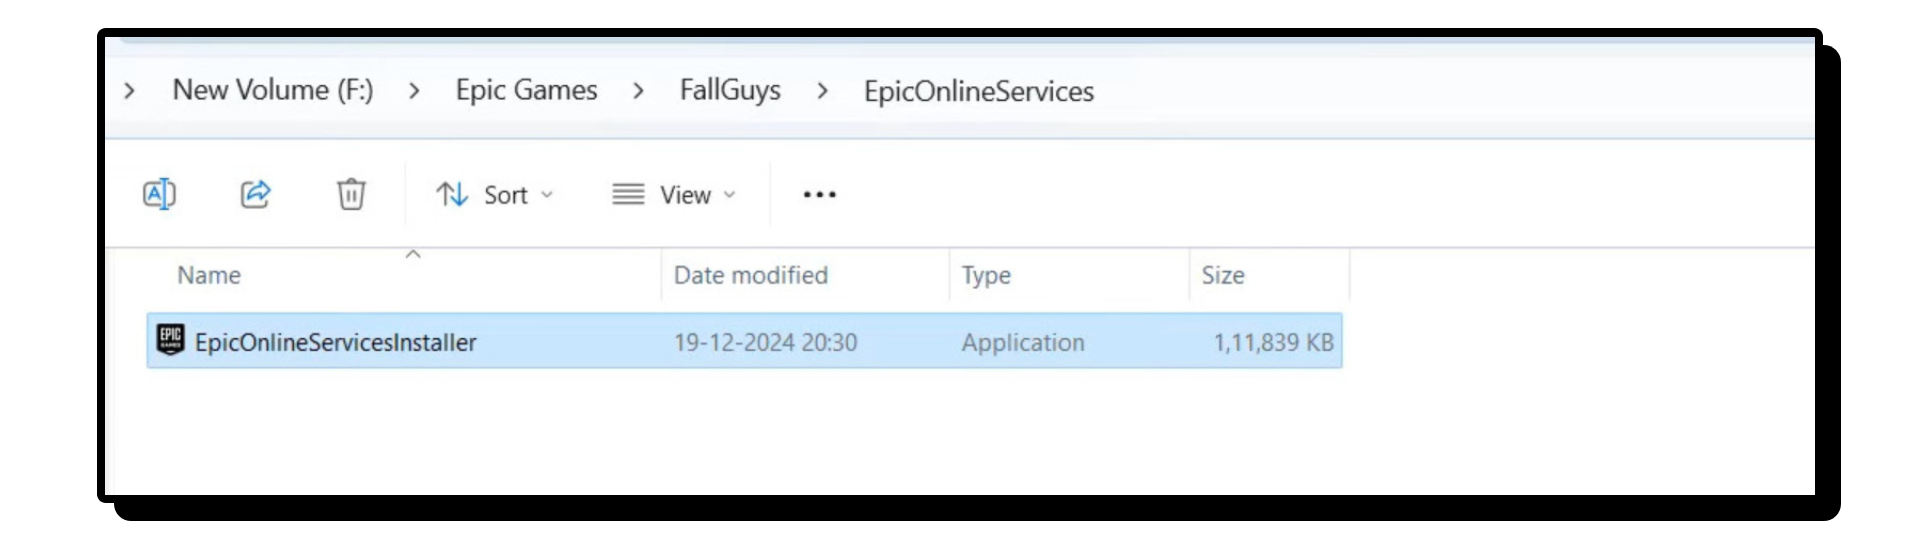1920x547 pixels.
Task: Expand chevron after FallGuys breadcrumb
Action: (x=823, y=91)
